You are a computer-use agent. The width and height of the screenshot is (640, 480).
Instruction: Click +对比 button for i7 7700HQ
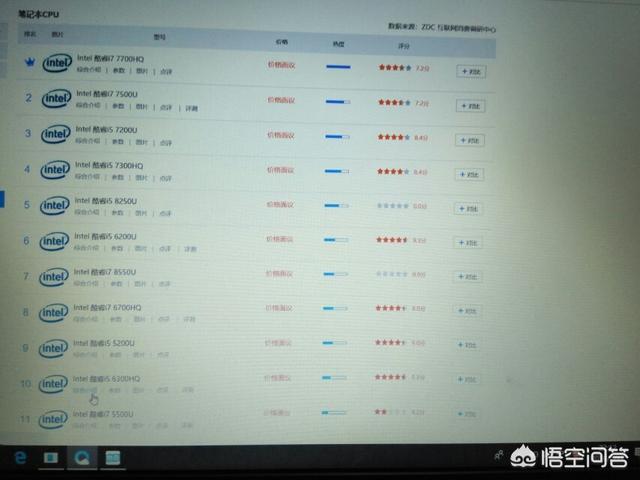tap(471, 71)
